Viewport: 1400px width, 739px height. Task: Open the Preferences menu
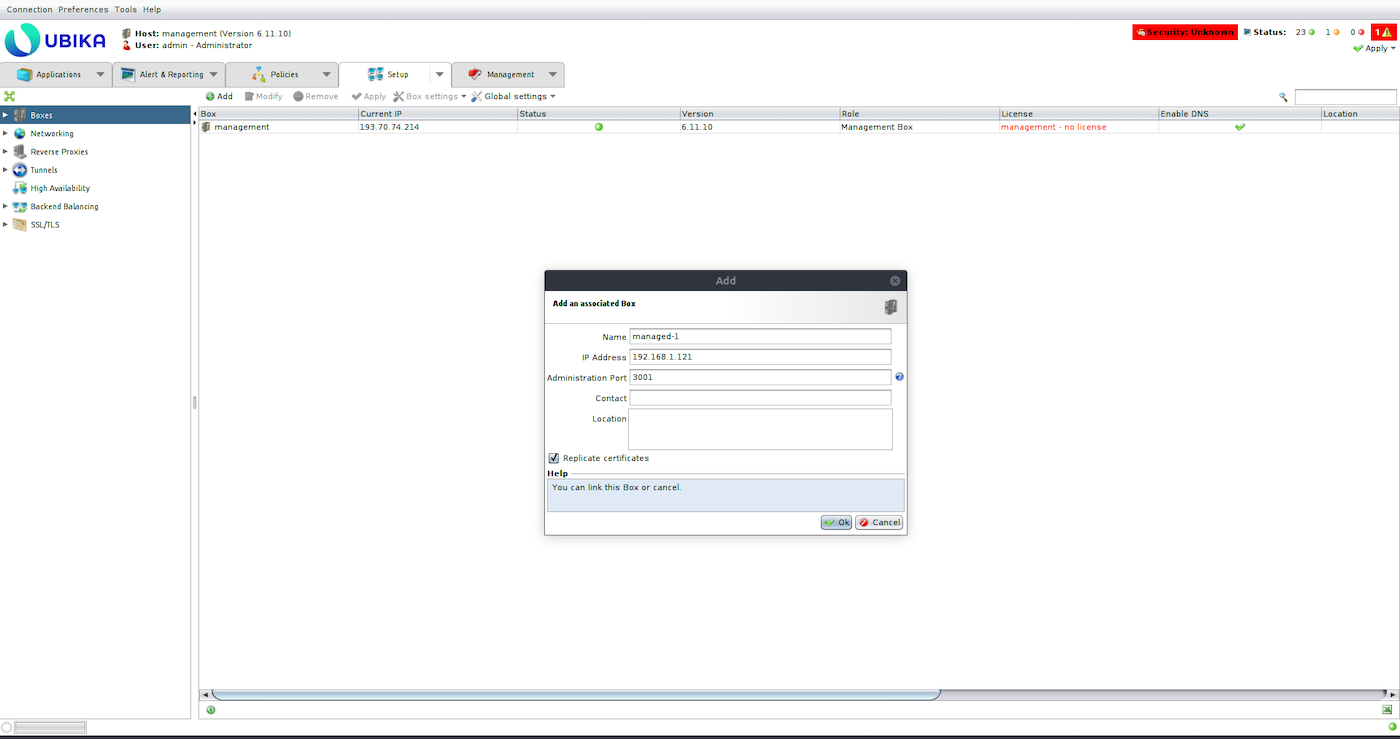click(83, 9)
